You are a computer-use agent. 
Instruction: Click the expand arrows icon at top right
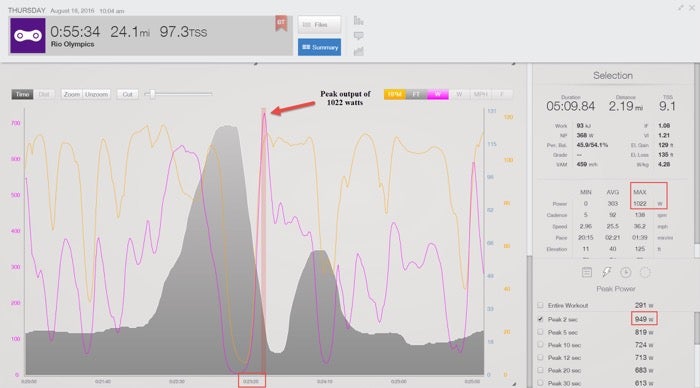coord(680,8)
